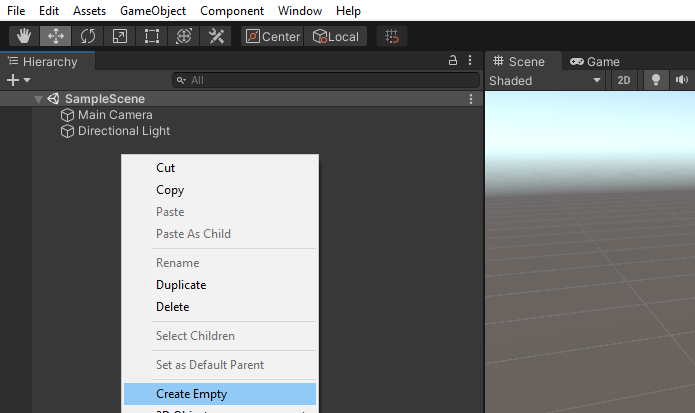Select the Rect tool
The image size is (695, 413).
point(152,36)
